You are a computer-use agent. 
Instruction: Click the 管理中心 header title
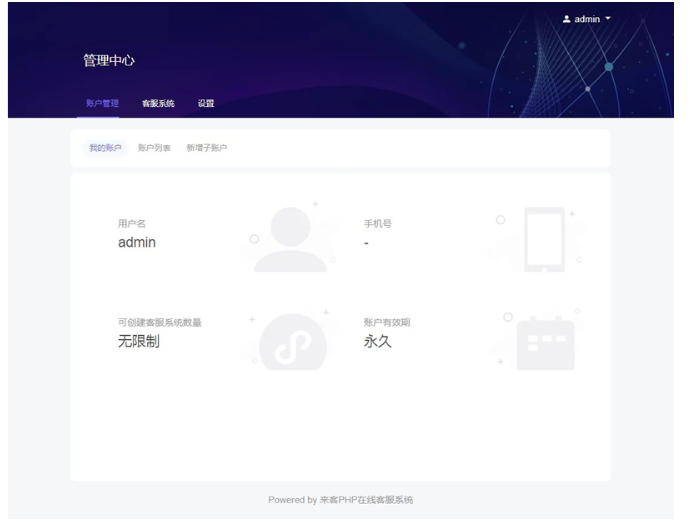[108, 61]
